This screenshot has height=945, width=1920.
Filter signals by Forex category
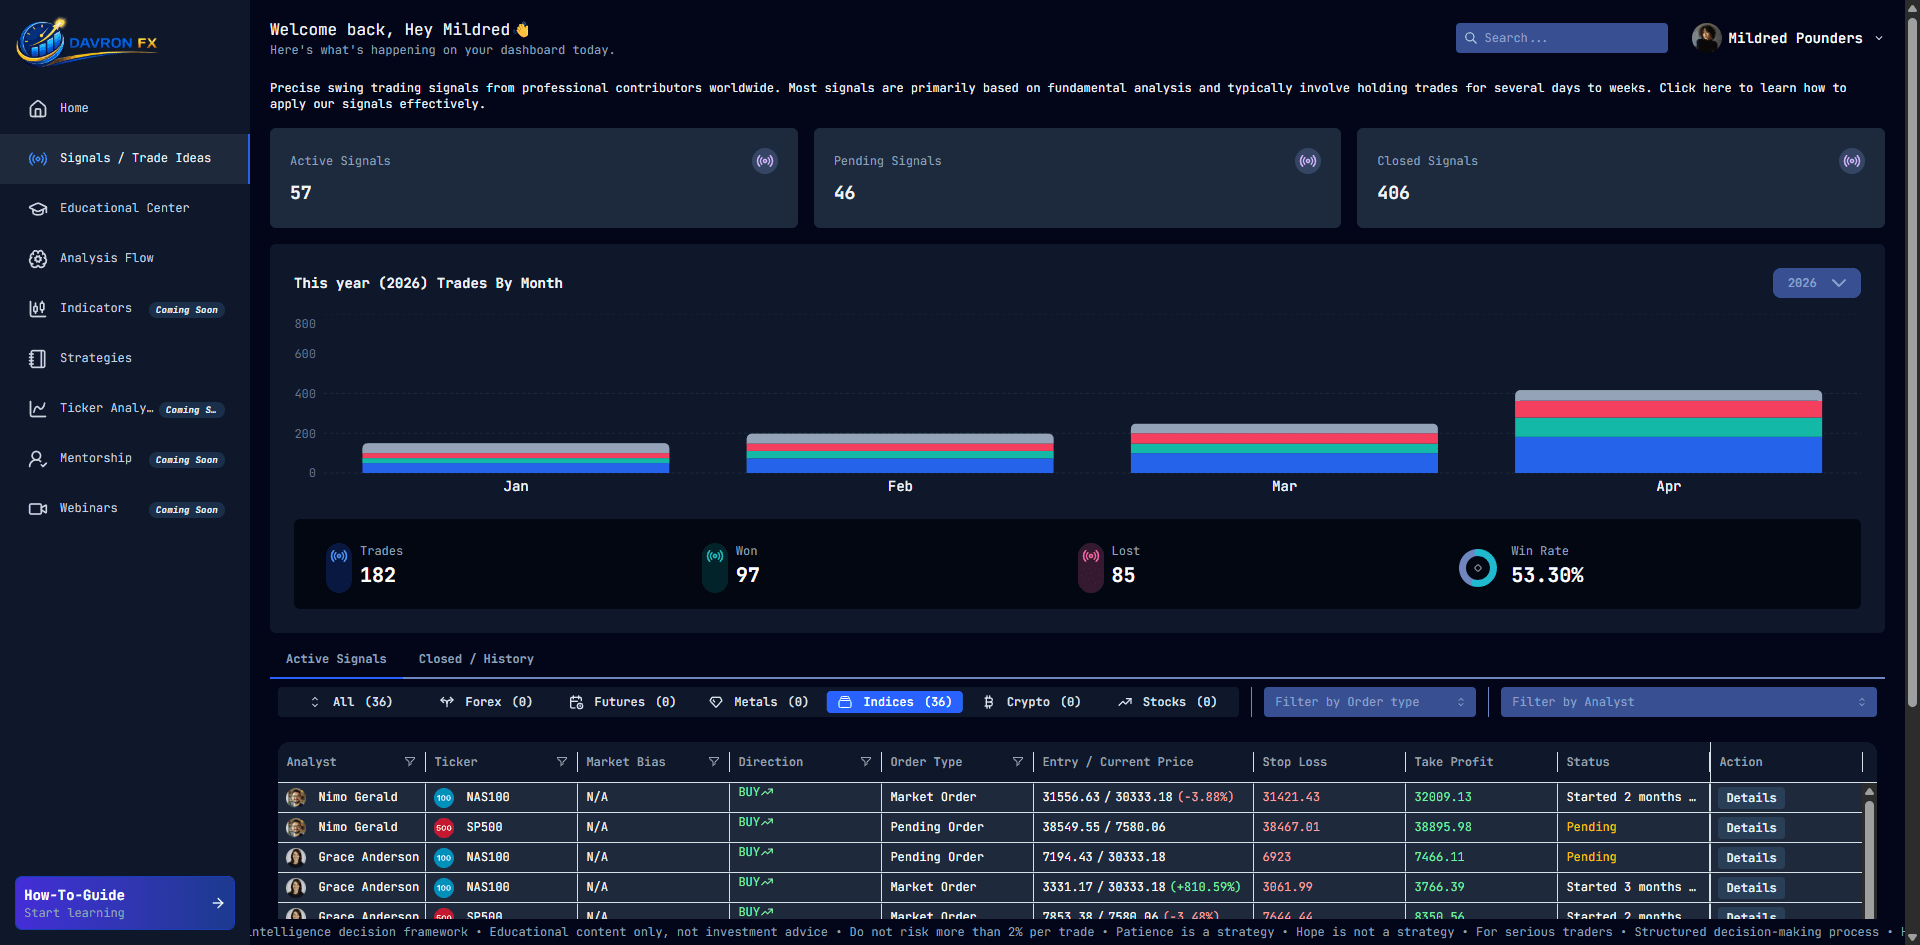point(486,702)
